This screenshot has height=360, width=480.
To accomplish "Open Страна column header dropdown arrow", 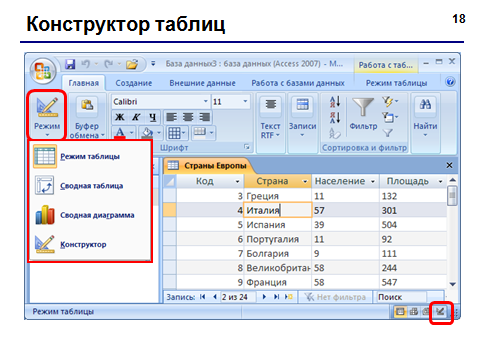I will (305, 181).
